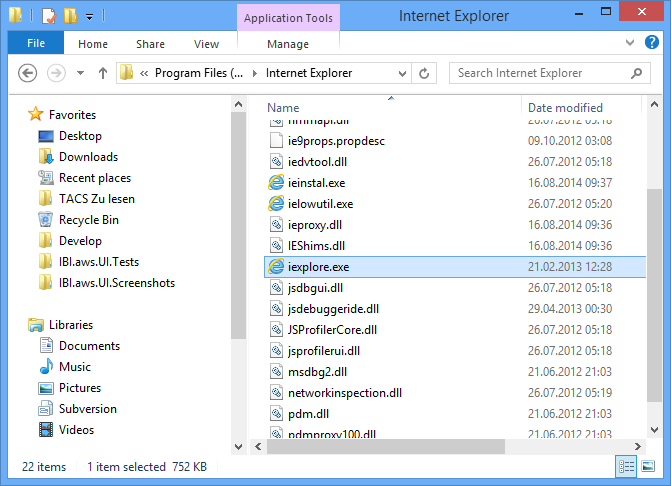671x486 pixels.
Task: Select the iexplore.exe file icon
Action: point(277,267)
